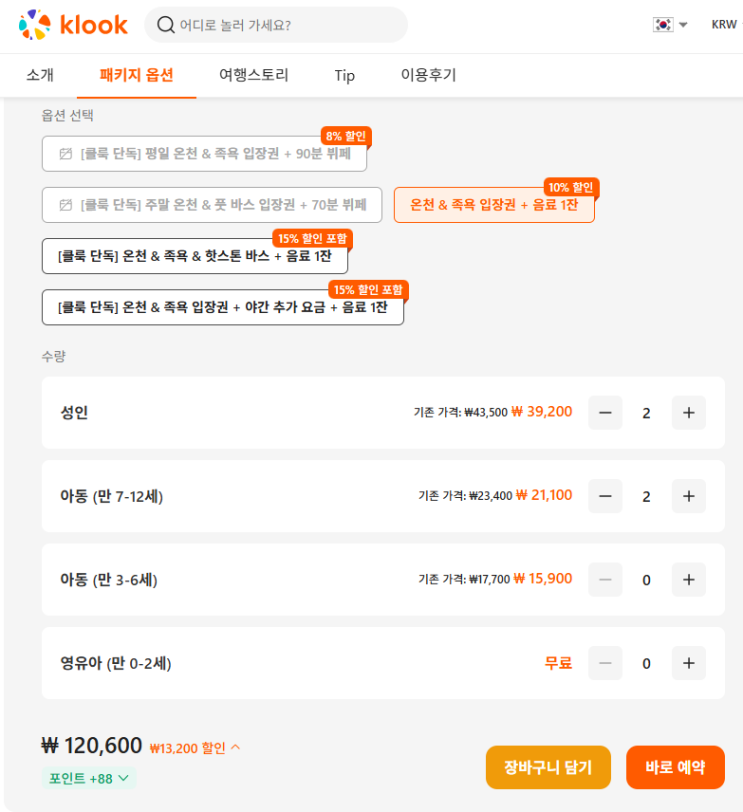Decrease adult (성인) quantity with minus
The height and width of the screenshot is (812, 743).
605,412
